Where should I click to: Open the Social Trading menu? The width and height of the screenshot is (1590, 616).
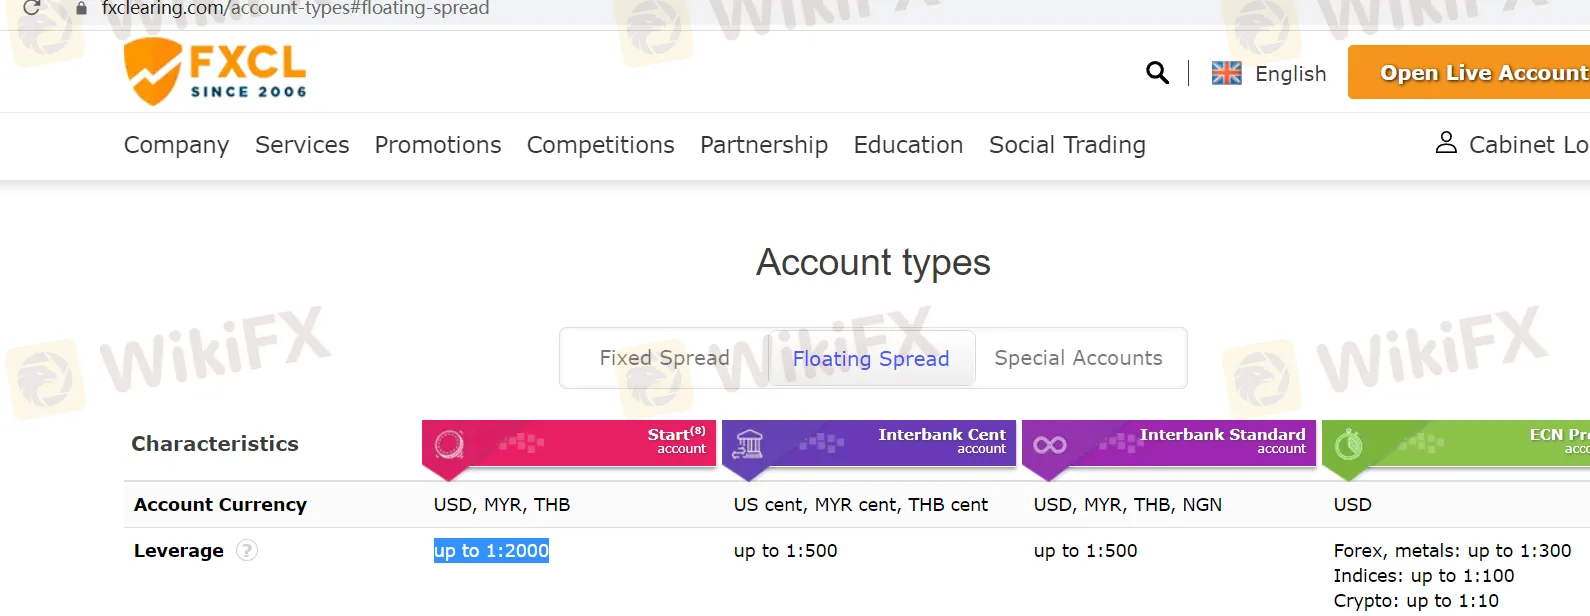point(1067,145)
